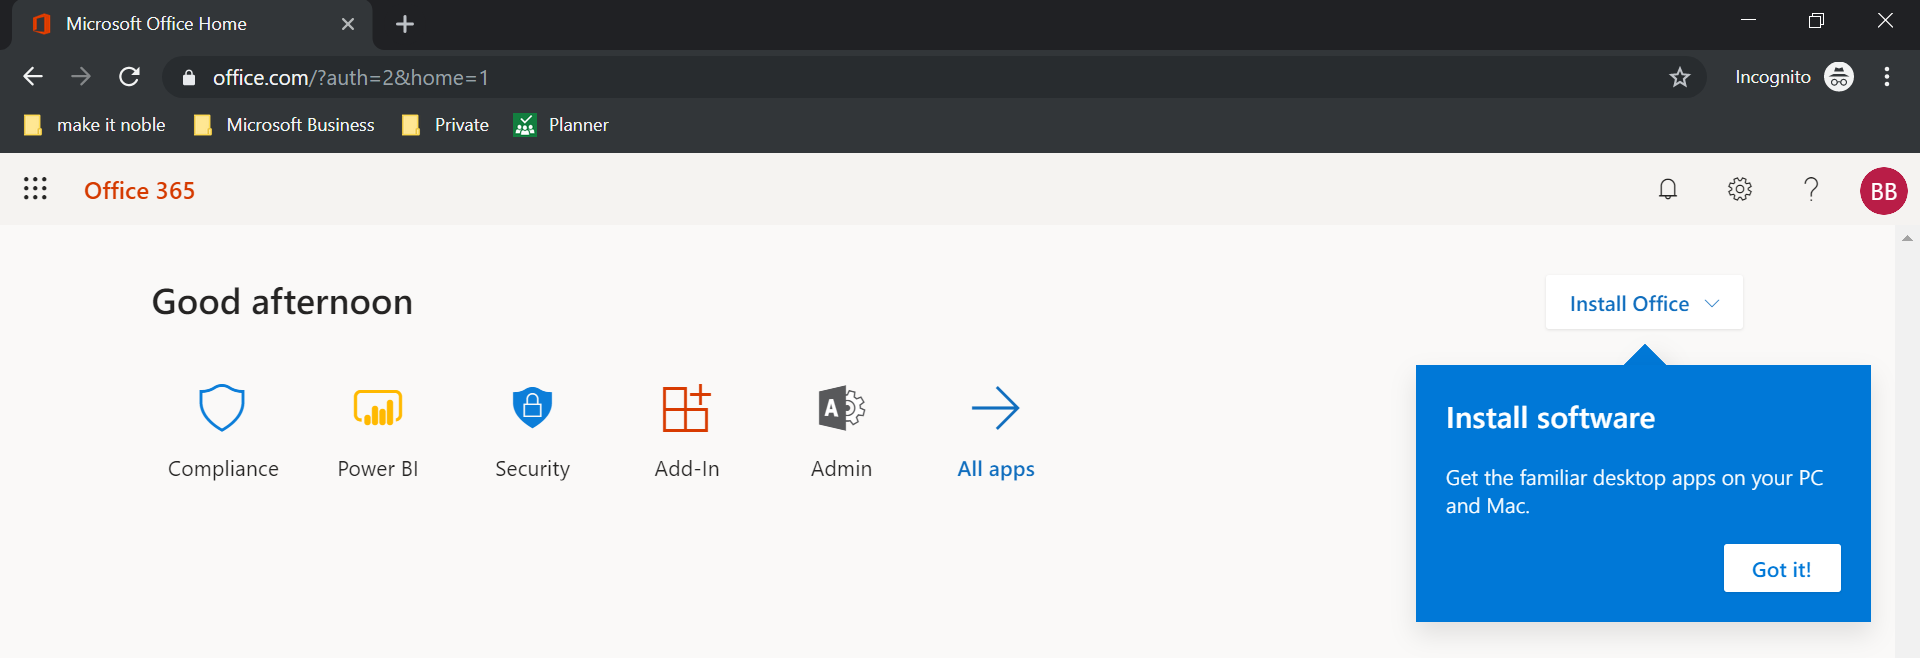Launch the Power BI app
The width and height of the screenshot is (1920, 658).
[377, 408]
